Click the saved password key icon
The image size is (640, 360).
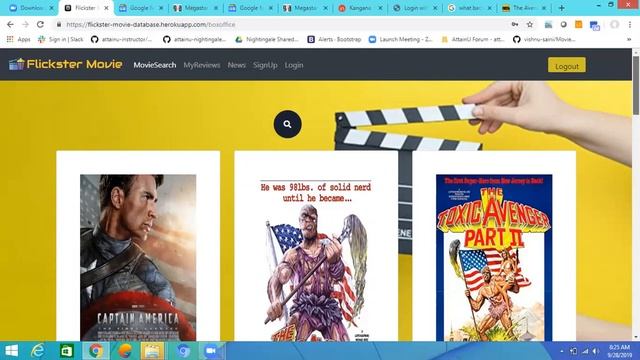(x=515, y=24)
